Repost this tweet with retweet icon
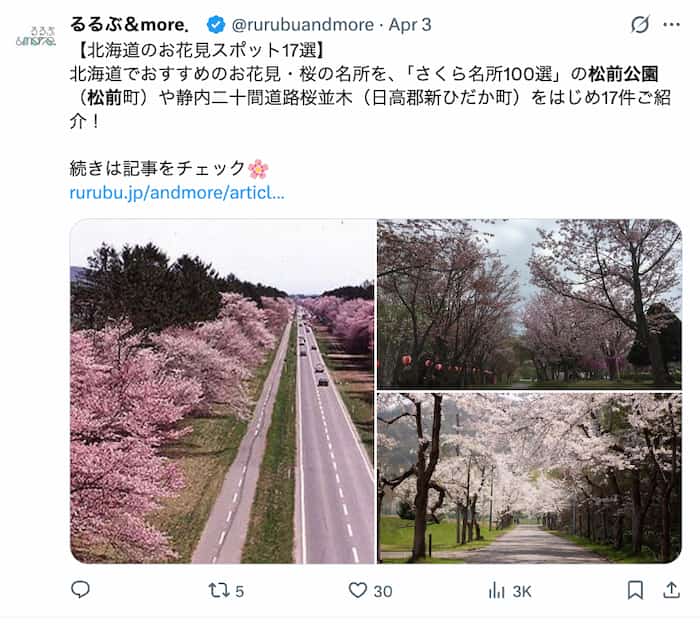 point(219,590)
